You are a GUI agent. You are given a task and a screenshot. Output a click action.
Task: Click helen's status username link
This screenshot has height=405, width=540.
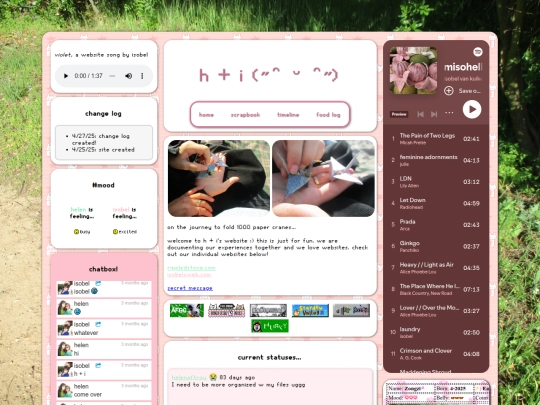pyautogui.click(x=189, y=377)
